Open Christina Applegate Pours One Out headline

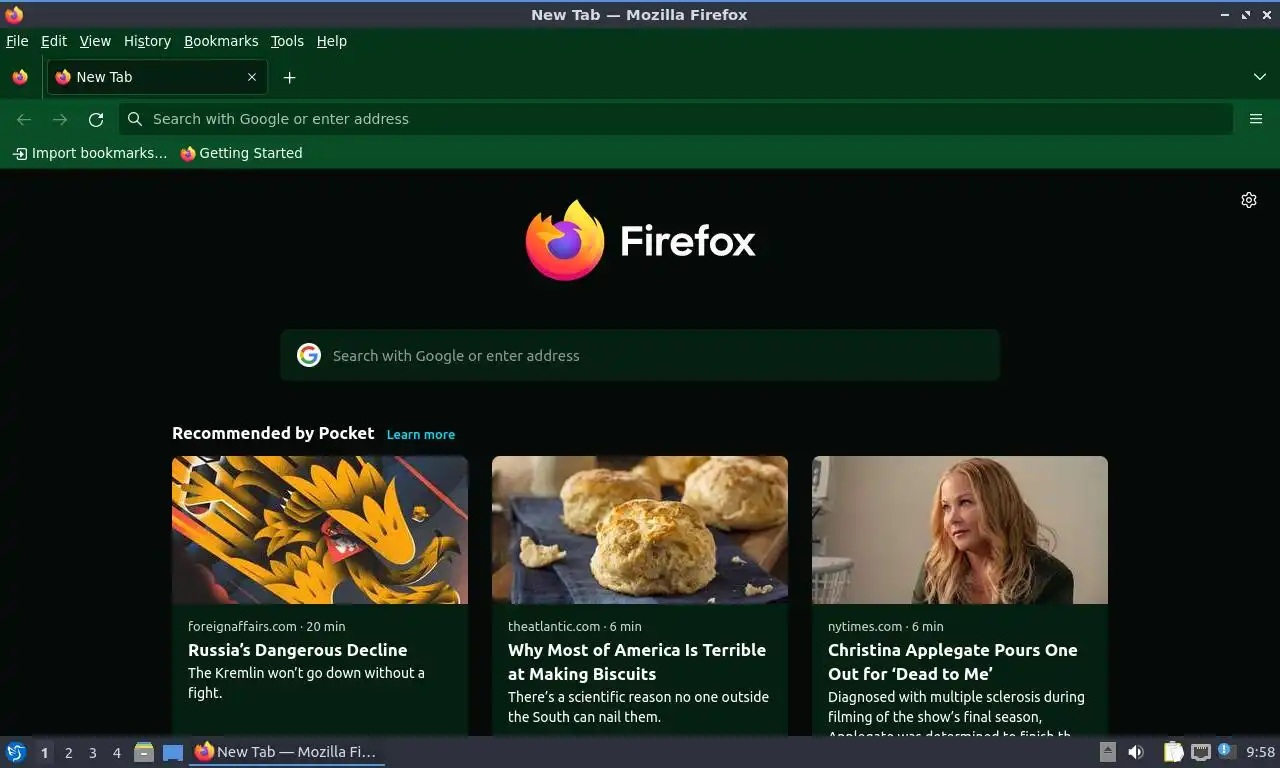coord(953,662)
